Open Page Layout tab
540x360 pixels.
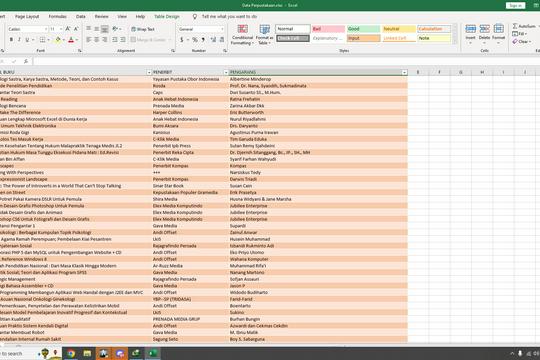[27, 17]
